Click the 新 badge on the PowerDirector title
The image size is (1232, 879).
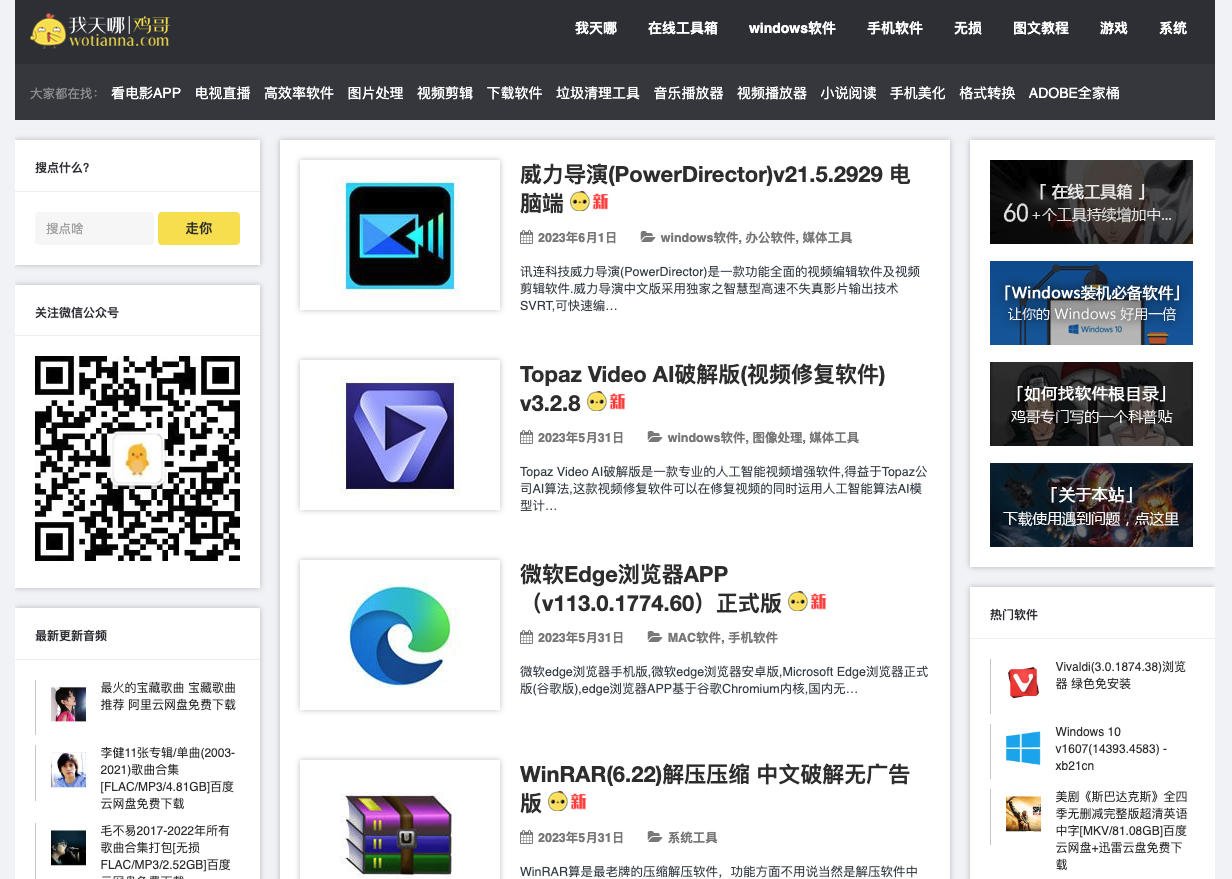(x=589, y=202)
